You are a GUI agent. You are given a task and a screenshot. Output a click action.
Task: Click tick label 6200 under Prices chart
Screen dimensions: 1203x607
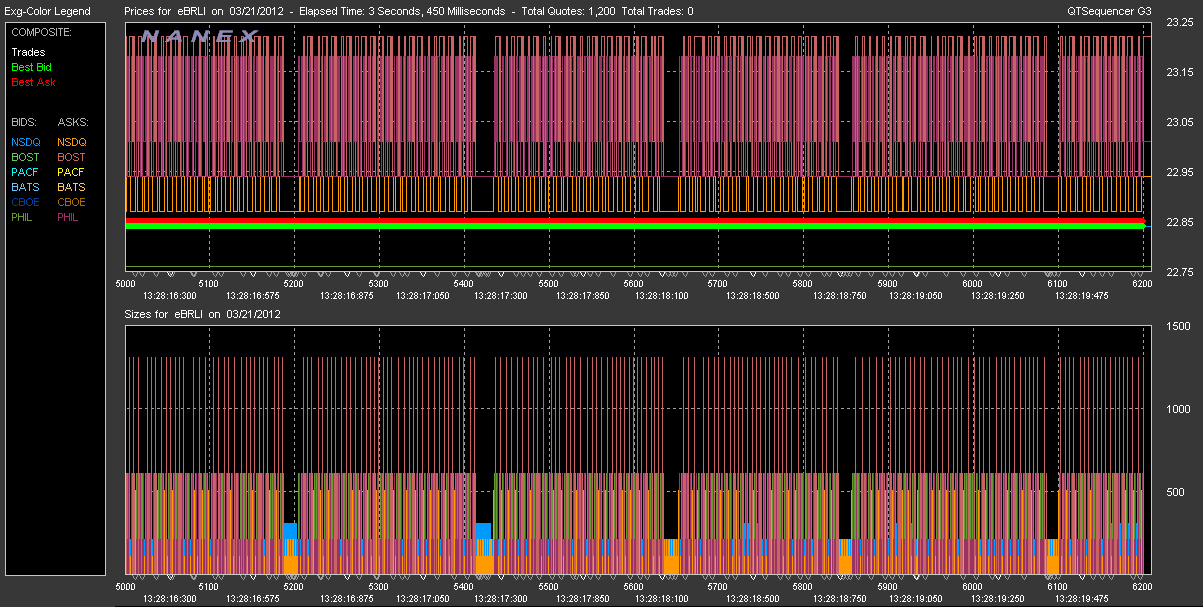(x=1142, y=284)
